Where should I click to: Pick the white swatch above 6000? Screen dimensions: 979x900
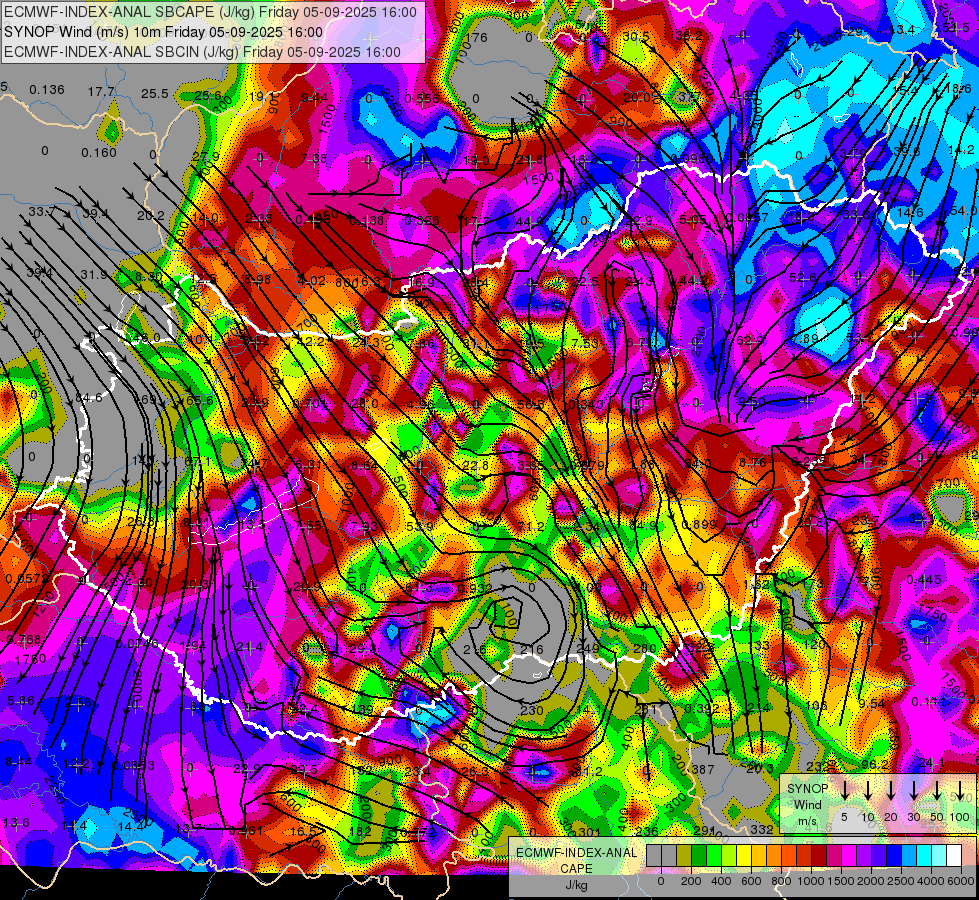click(x=953, y=856)
